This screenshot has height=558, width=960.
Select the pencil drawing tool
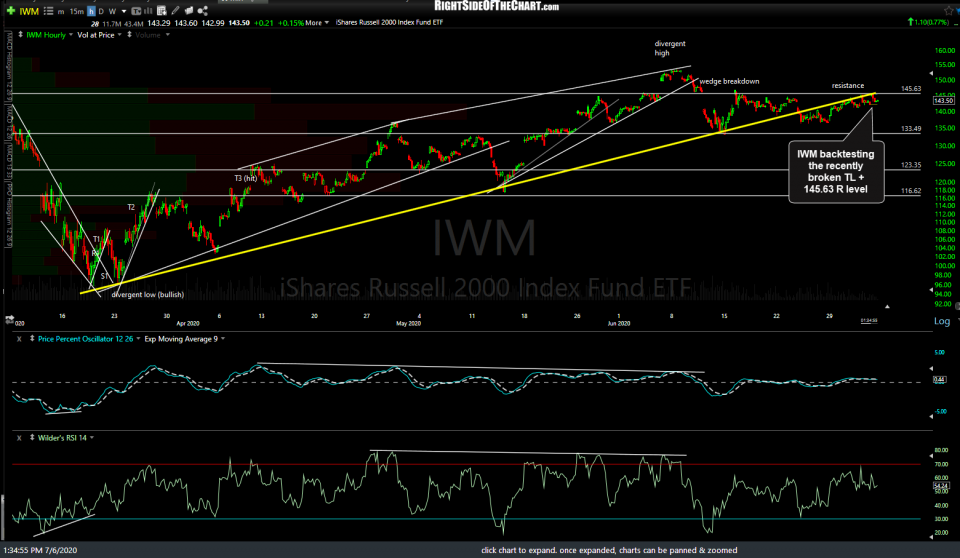pos(176,11)
